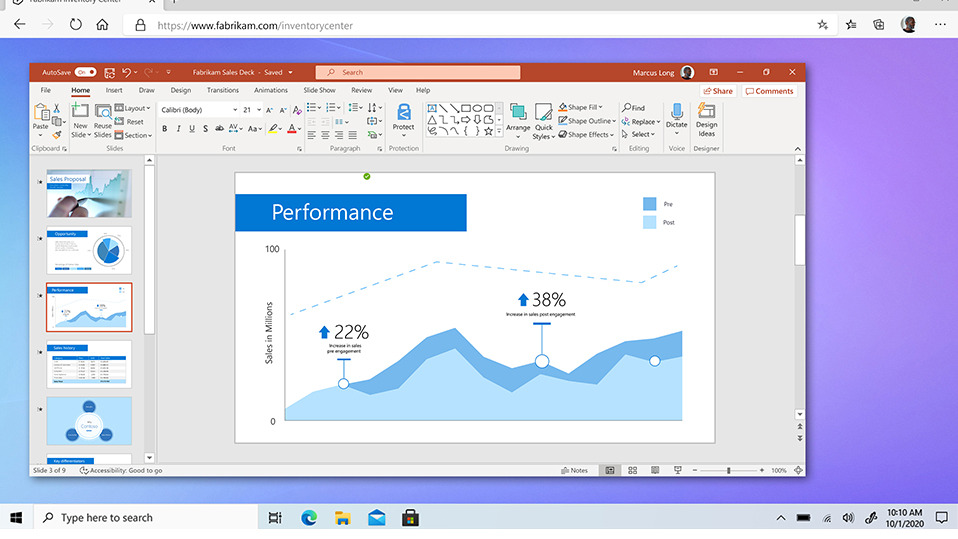
Task: Open Design Ideas pane
Action: [x=706, y=120]
